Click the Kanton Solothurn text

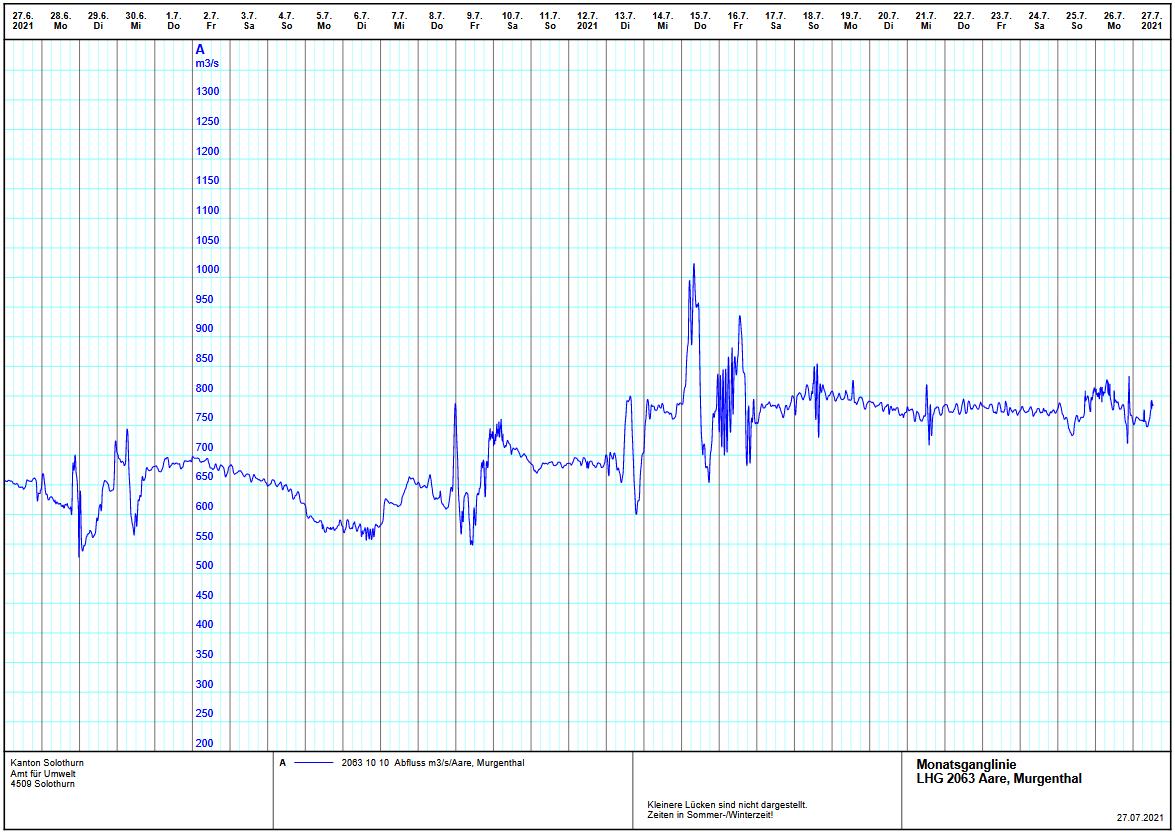click(47, 763)
